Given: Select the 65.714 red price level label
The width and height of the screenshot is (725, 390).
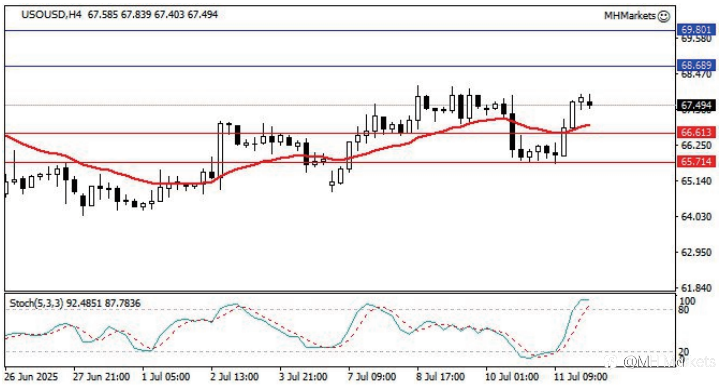Looking at the screenshot, I should (696, 161).
